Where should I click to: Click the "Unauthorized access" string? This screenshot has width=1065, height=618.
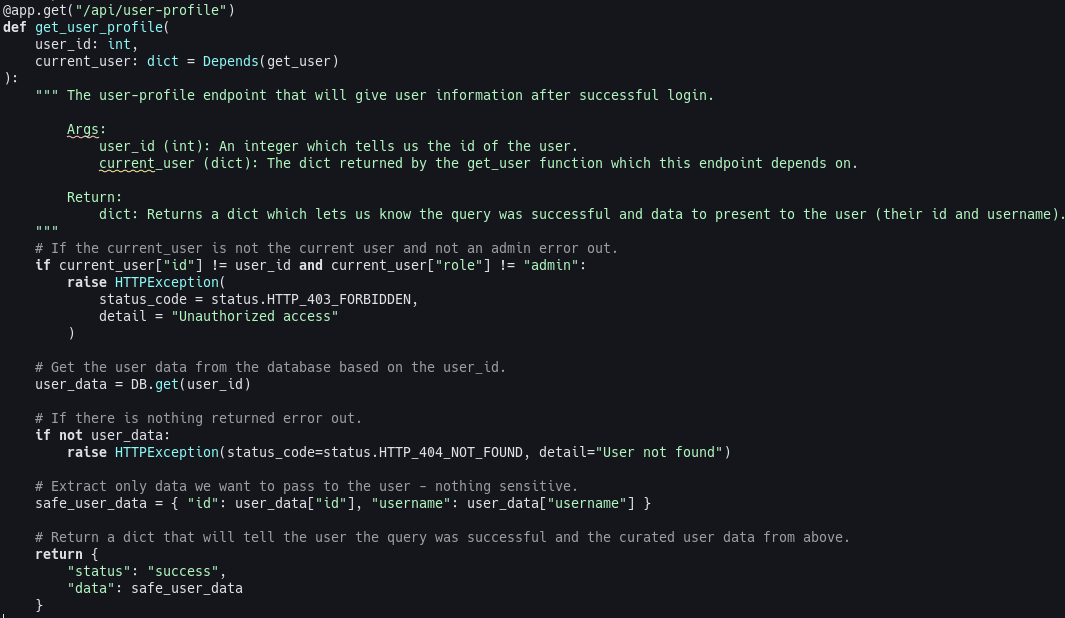pyautogui.click(x=255, y=316)
